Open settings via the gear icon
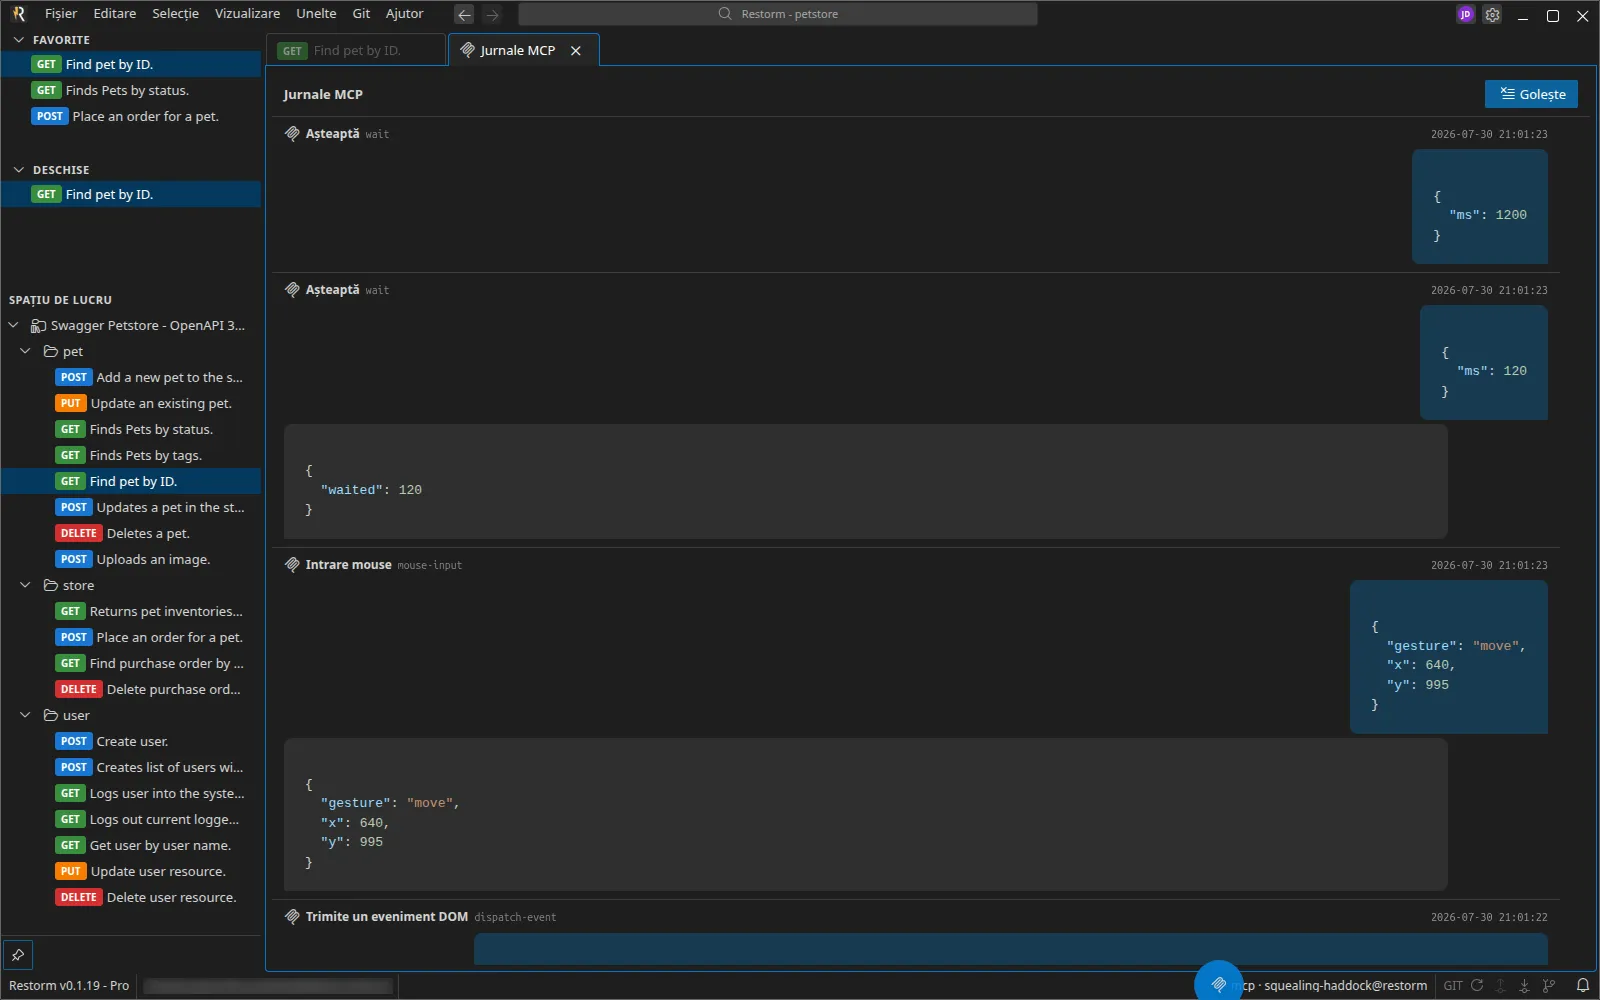Viewport: 1600px width, 1000px height. pyautogui.click(x=1492, y=14)
